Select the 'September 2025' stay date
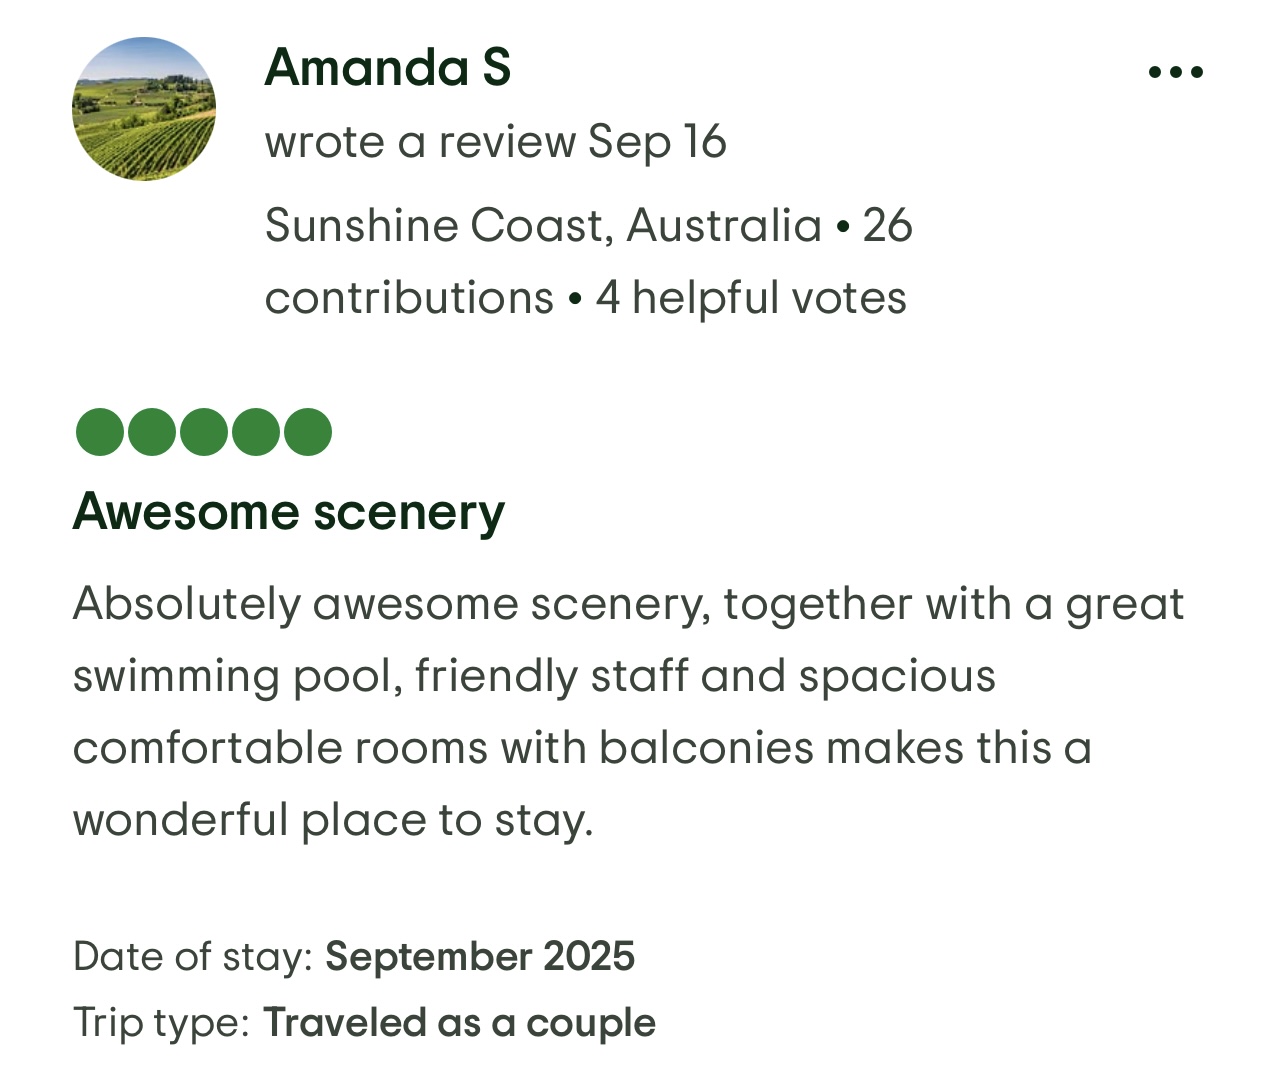The width and height of the screenshot is (1284, 1079). [x=480, y=957]
